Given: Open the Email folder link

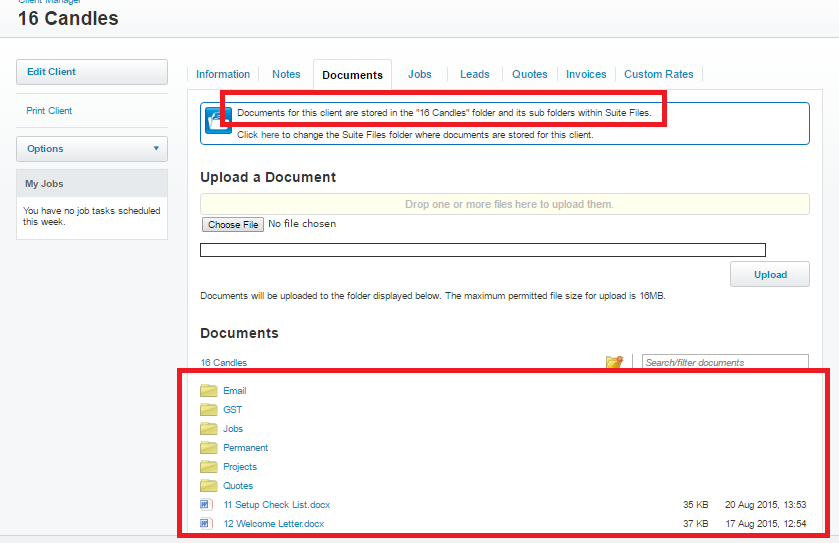Looking at the screenshot, I should [234, 391].
